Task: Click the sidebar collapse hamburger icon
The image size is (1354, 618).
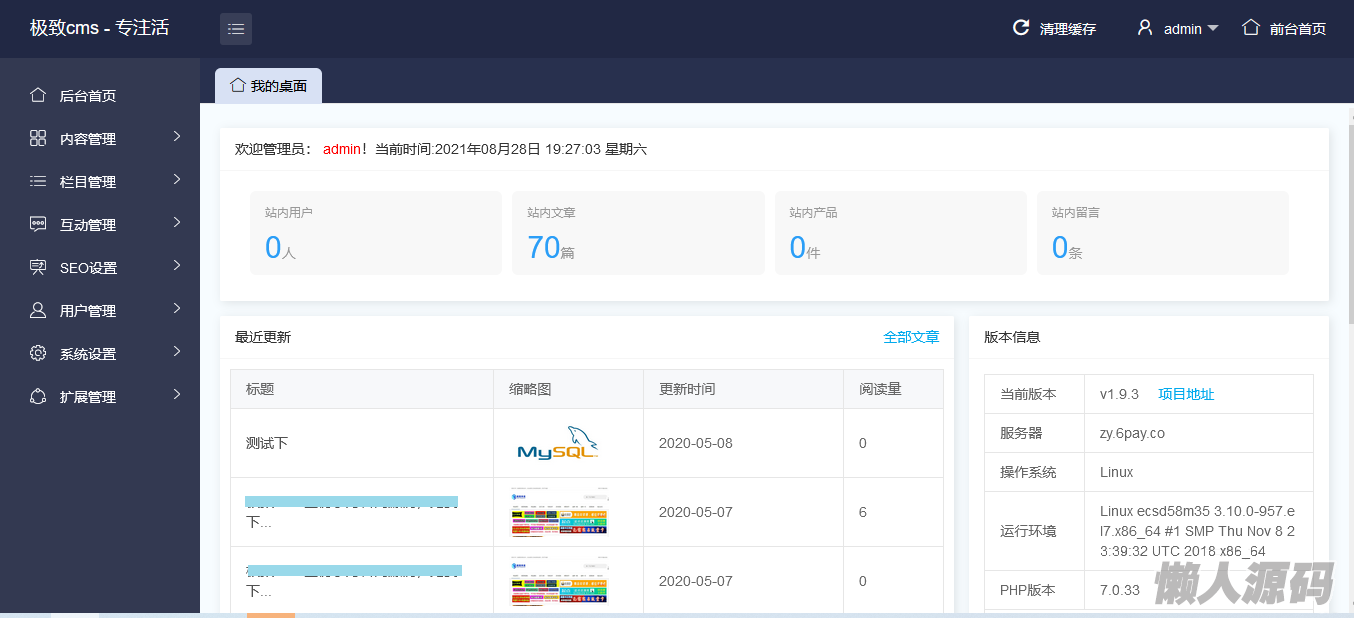Action: pos(236,29)
